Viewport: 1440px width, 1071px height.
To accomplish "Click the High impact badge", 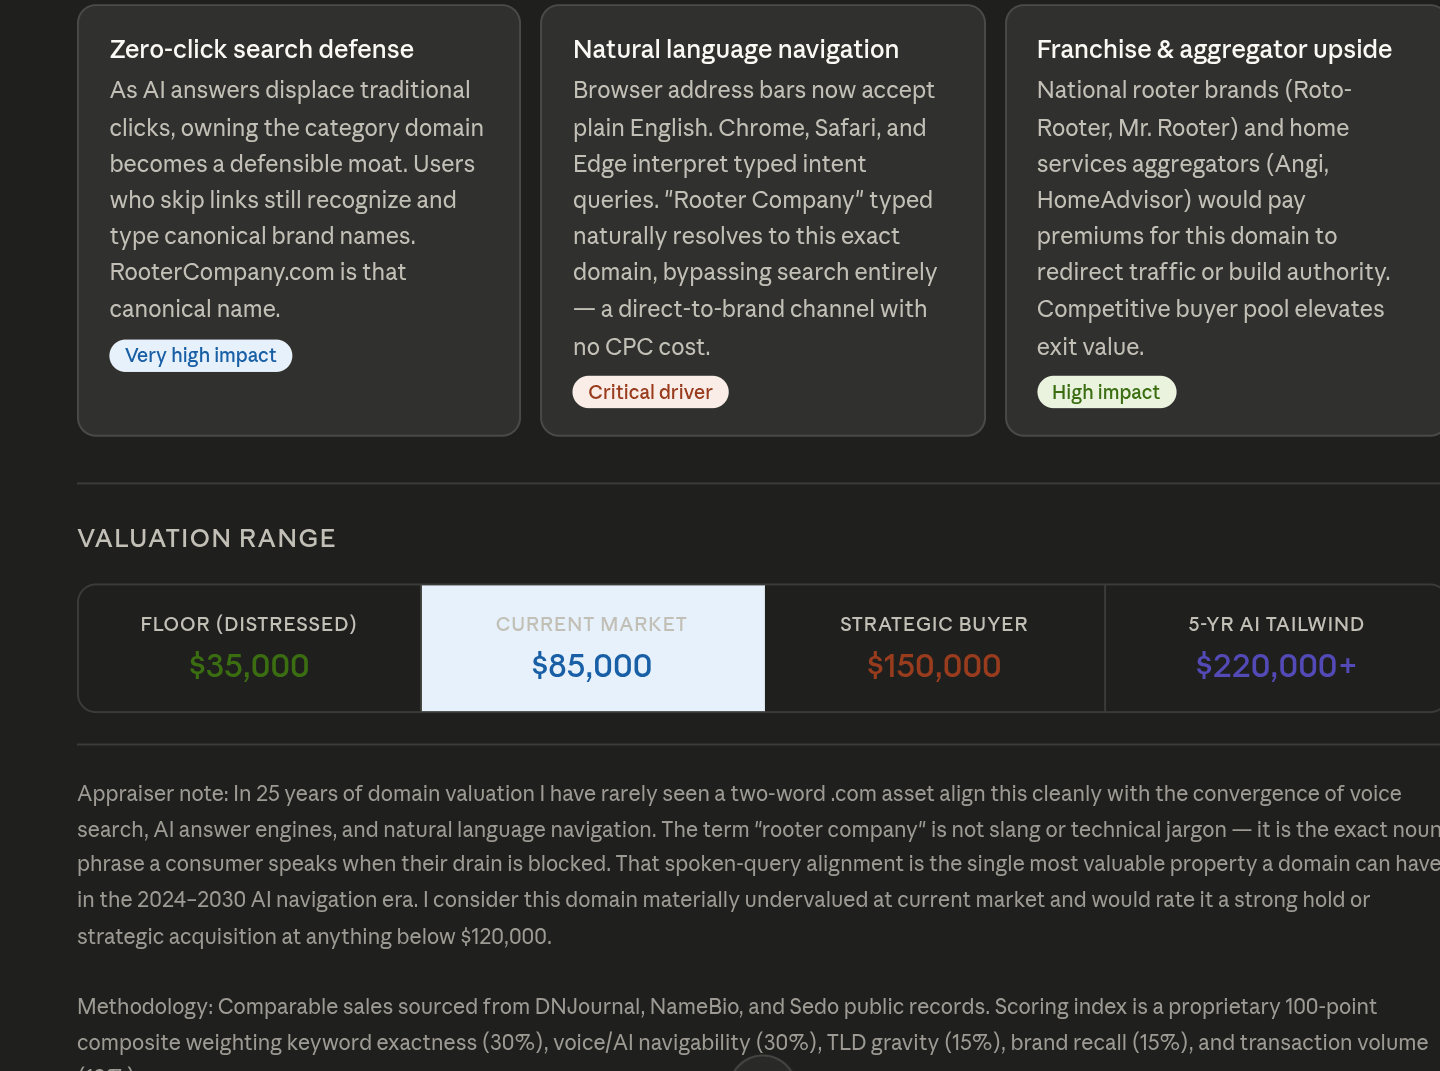I will [x=1105, y=392].
